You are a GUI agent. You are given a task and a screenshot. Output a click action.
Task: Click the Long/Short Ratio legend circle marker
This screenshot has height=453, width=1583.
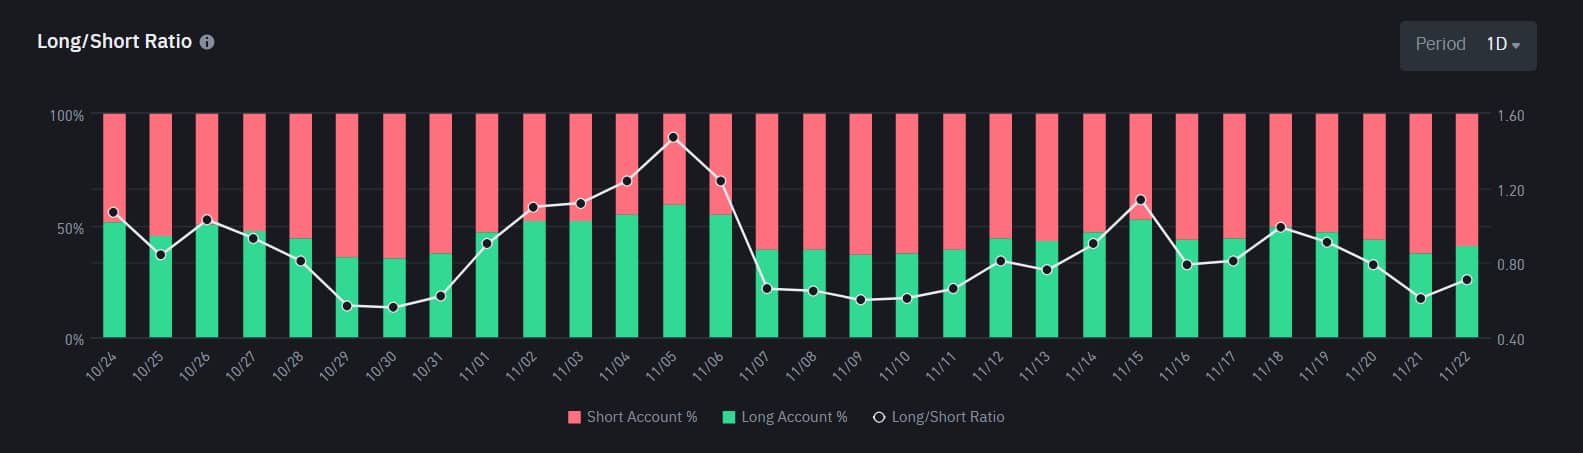click(x=879, y=417)
